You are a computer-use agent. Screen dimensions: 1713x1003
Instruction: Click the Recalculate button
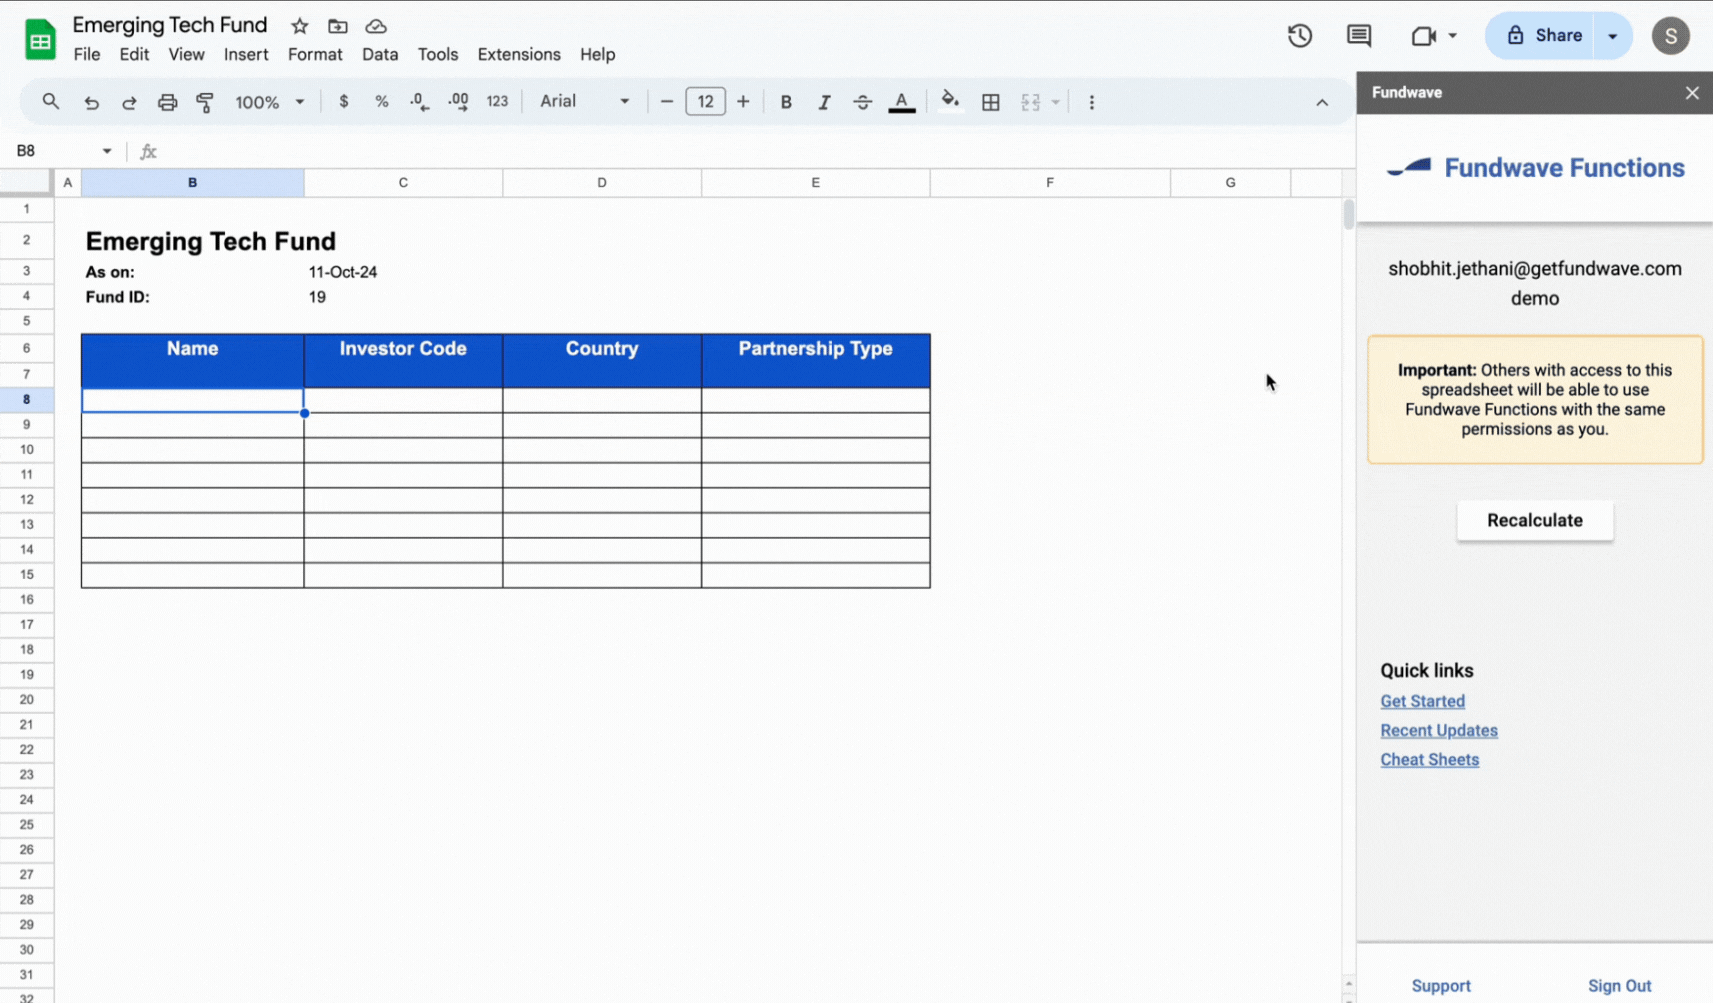pos(1535,520)
